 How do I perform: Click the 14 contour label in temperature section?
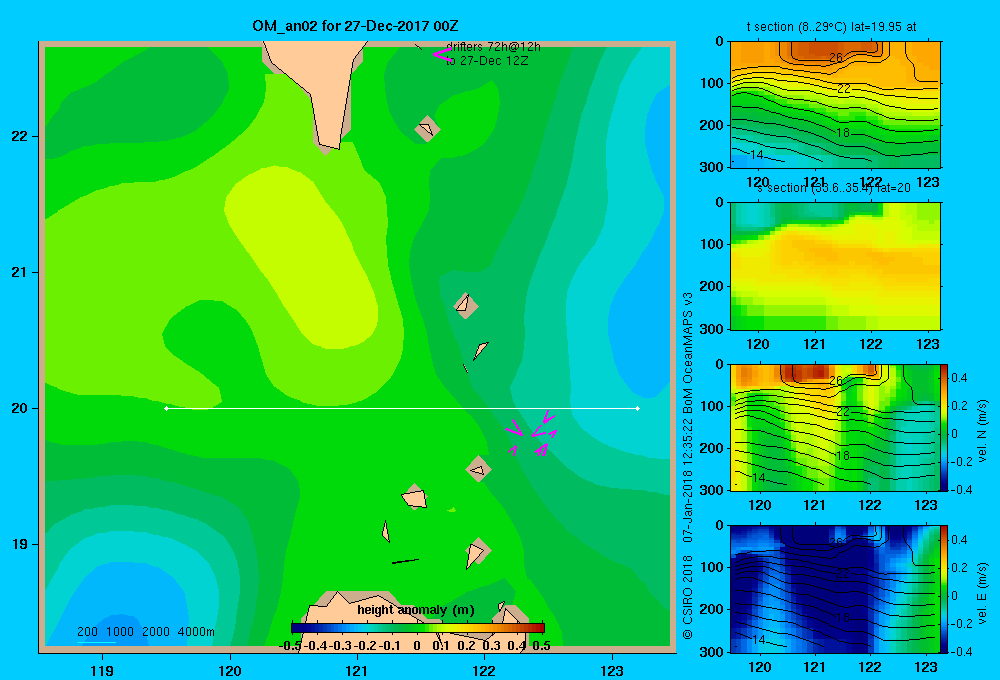pyautogui.click(x=756, y=154)
